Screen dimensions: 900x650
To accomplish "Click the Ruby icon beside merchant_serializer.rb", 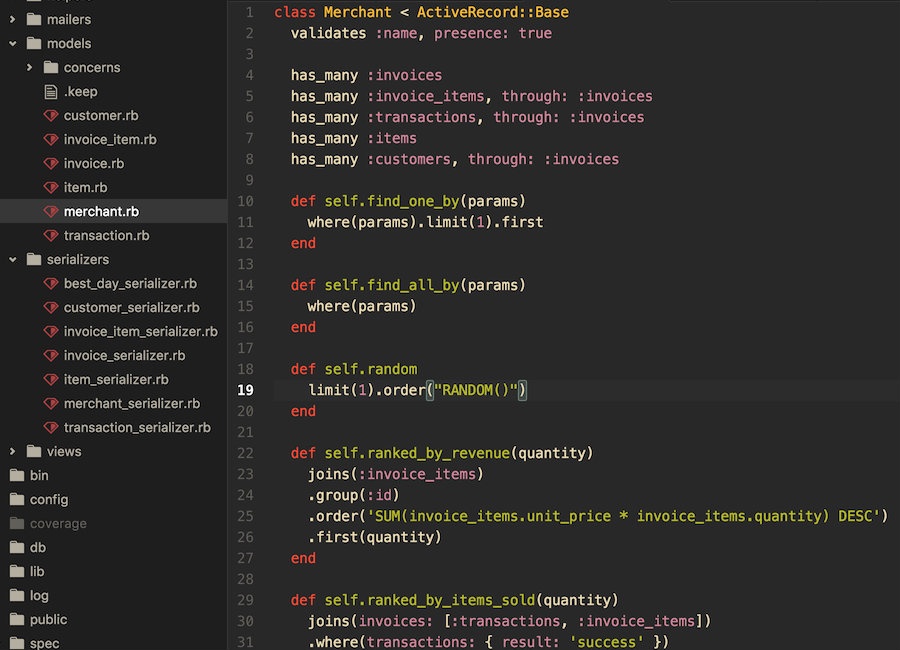I will pos(51,404).
